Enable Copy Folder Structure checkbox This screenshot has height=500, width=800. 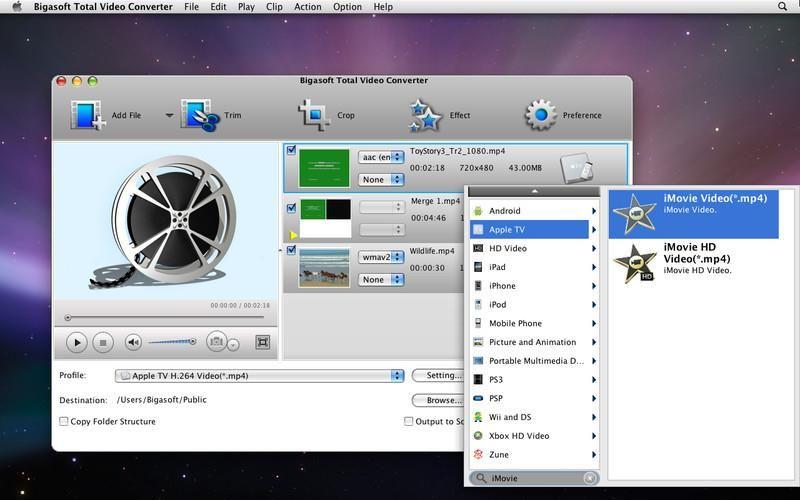(x=64, y=421)
